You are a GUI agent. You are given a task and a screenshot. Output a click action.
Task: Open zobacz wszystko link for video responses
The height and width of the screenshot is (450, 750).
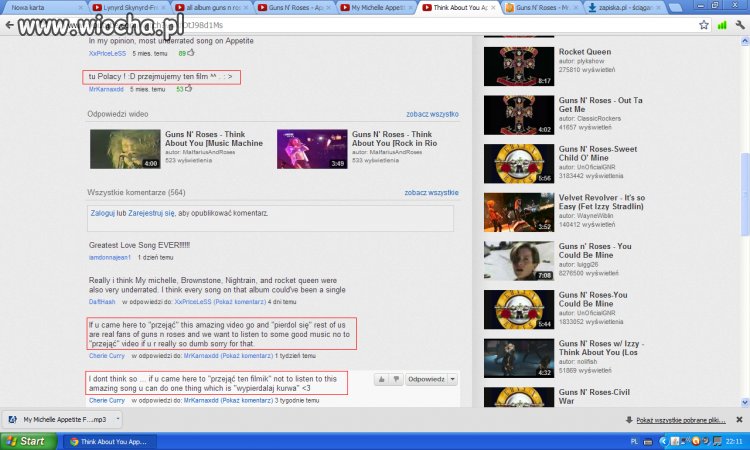click(x=432, y=114)
